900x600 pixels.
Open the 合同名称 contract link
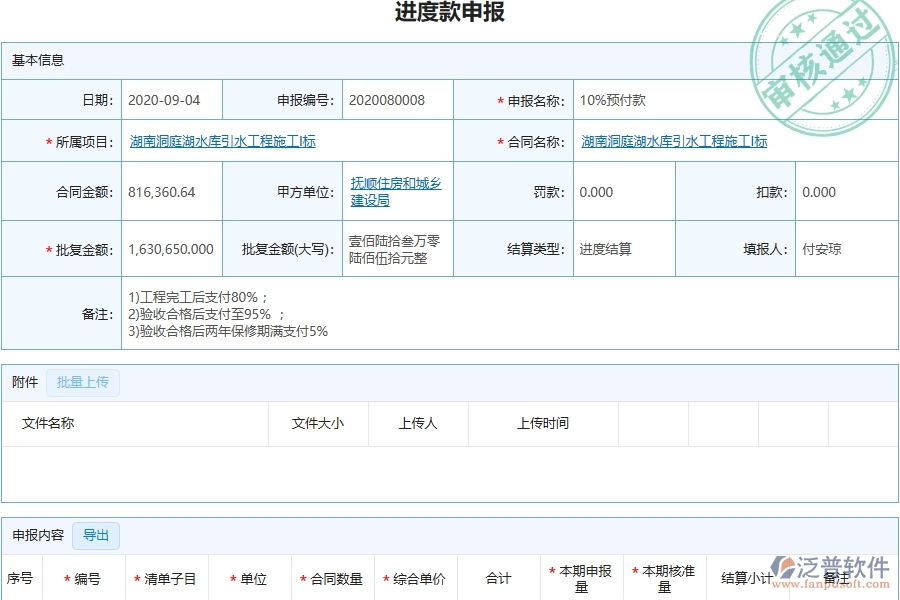point(674,142)
